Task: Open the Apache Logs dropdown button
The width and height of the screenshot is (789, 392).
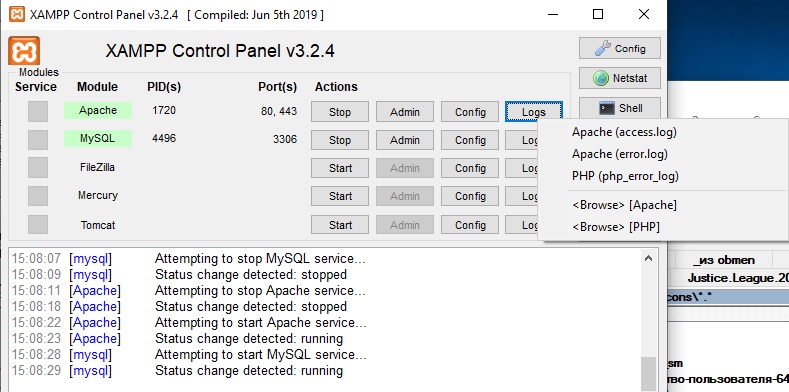Action: point(533,112)
